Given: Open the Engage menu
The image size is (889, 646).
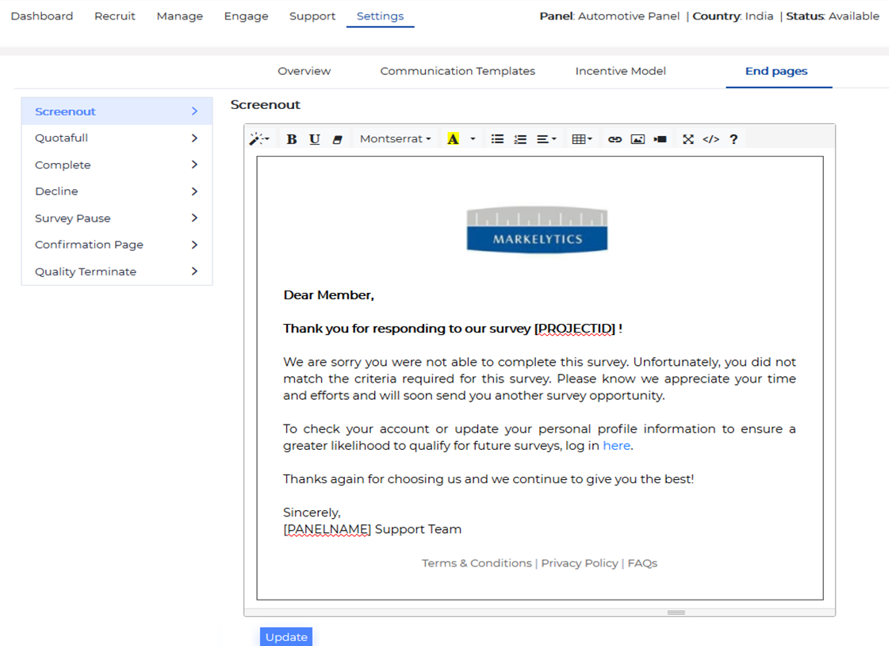Looking at the screenshot, I should [x=246, y=16].
